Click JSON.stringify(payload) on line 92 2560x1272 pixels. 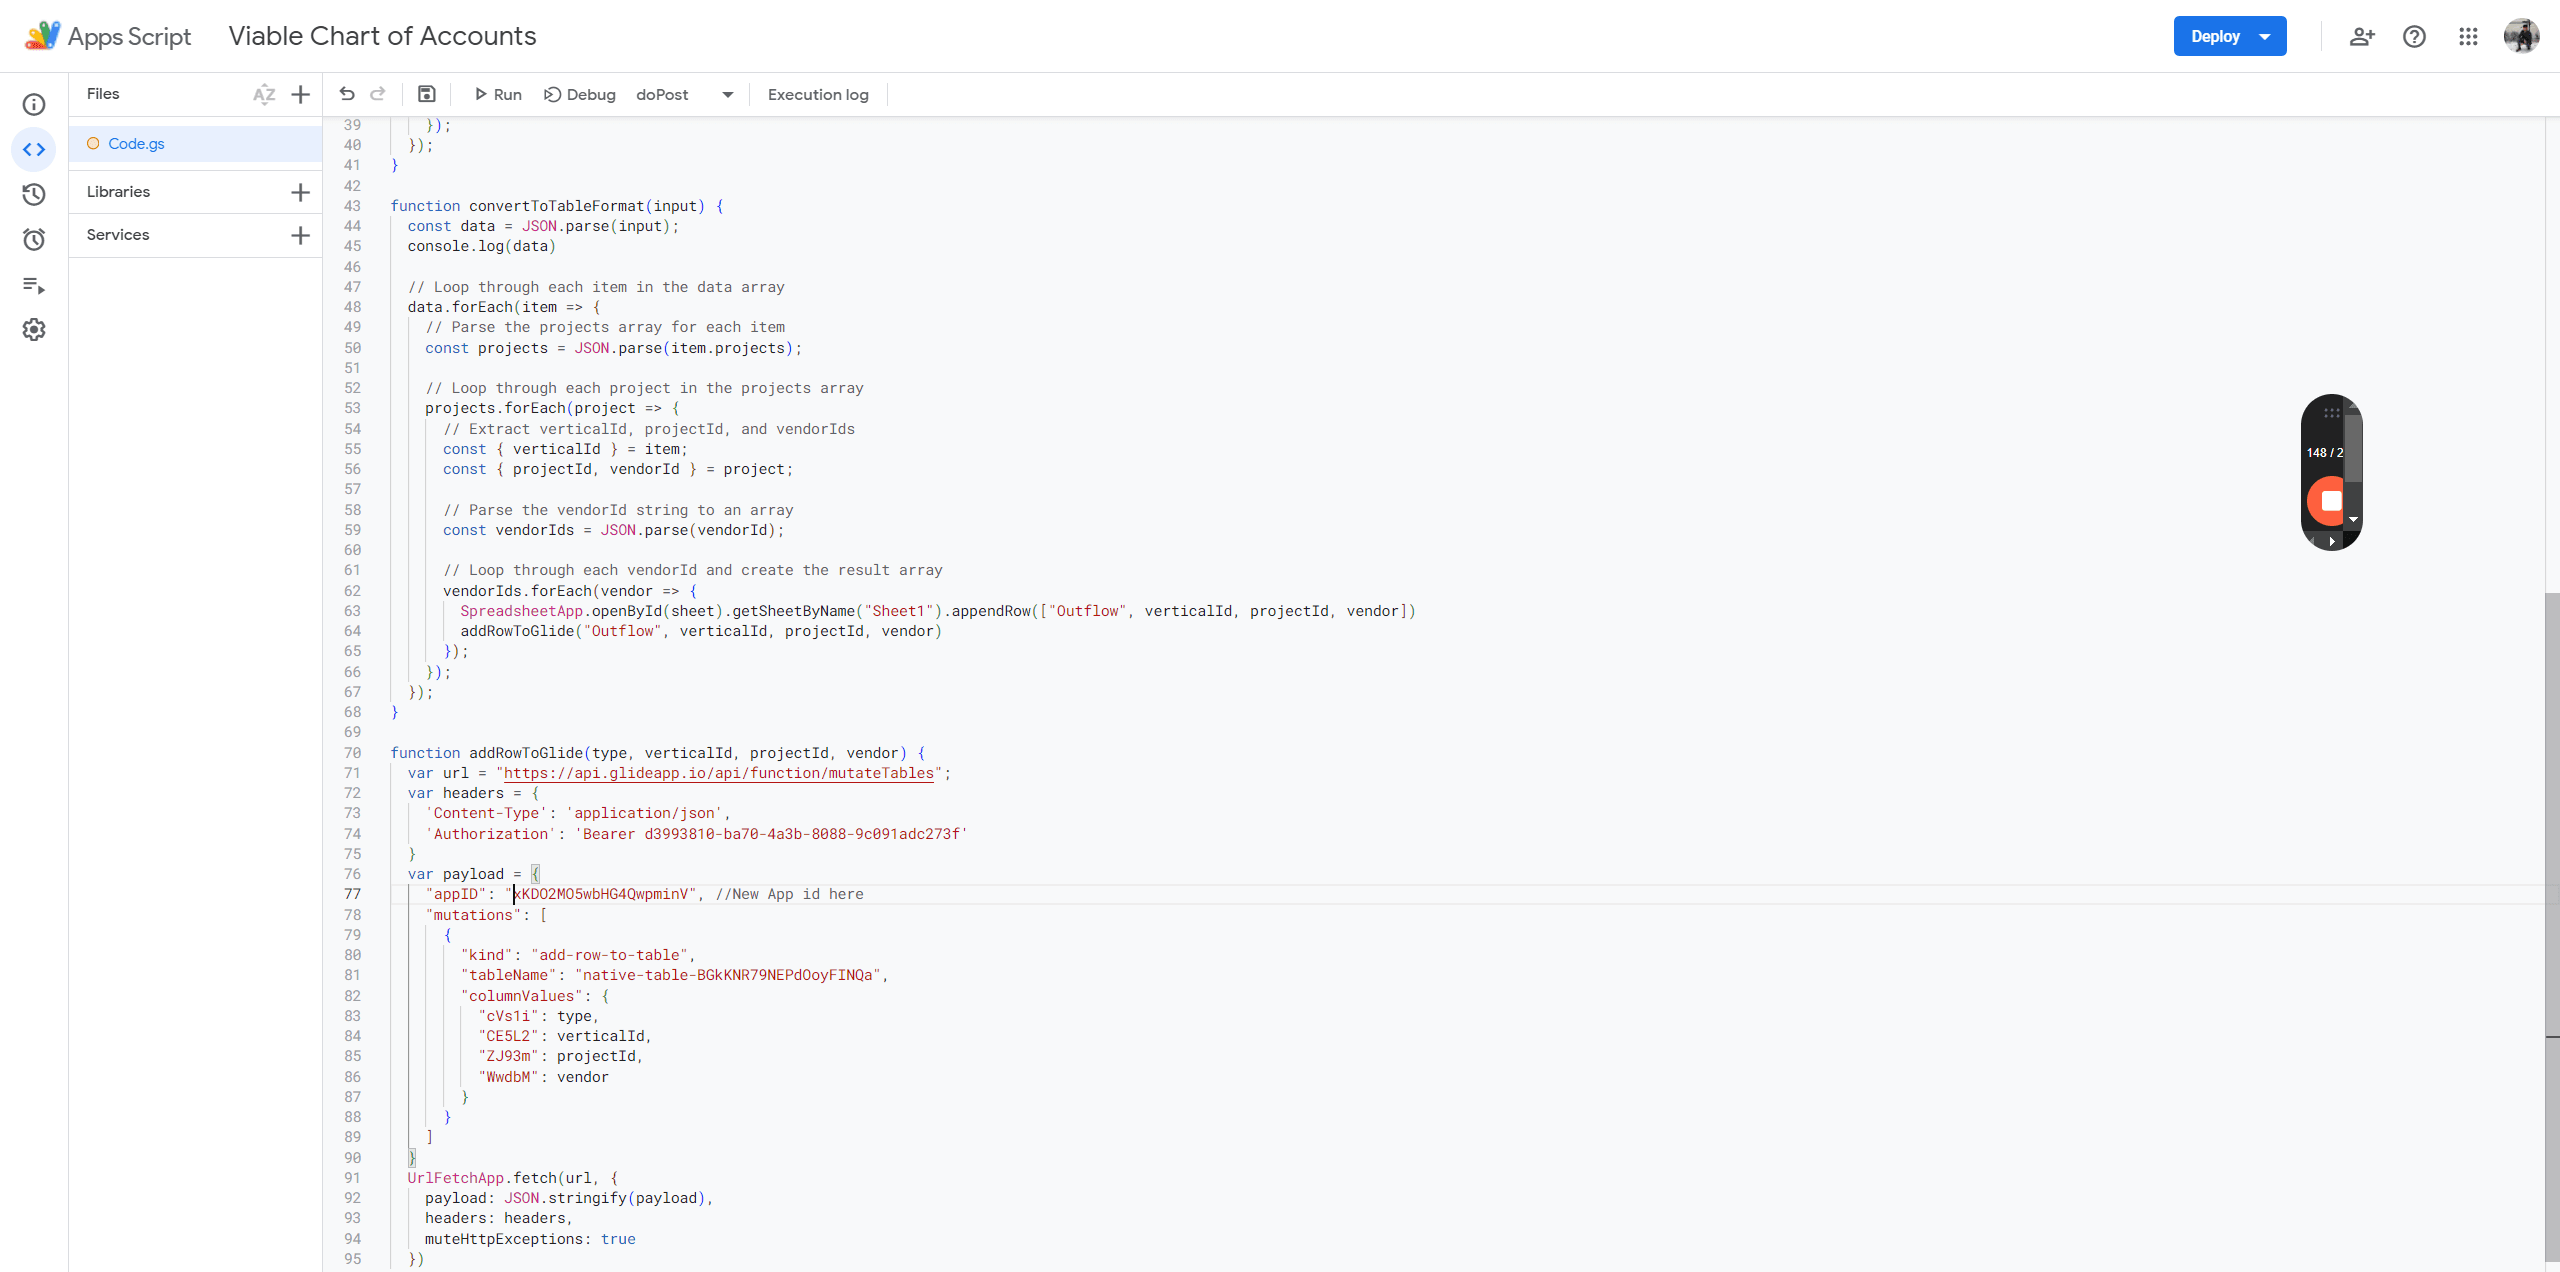pyautogui.click(x=604, y=1198)
